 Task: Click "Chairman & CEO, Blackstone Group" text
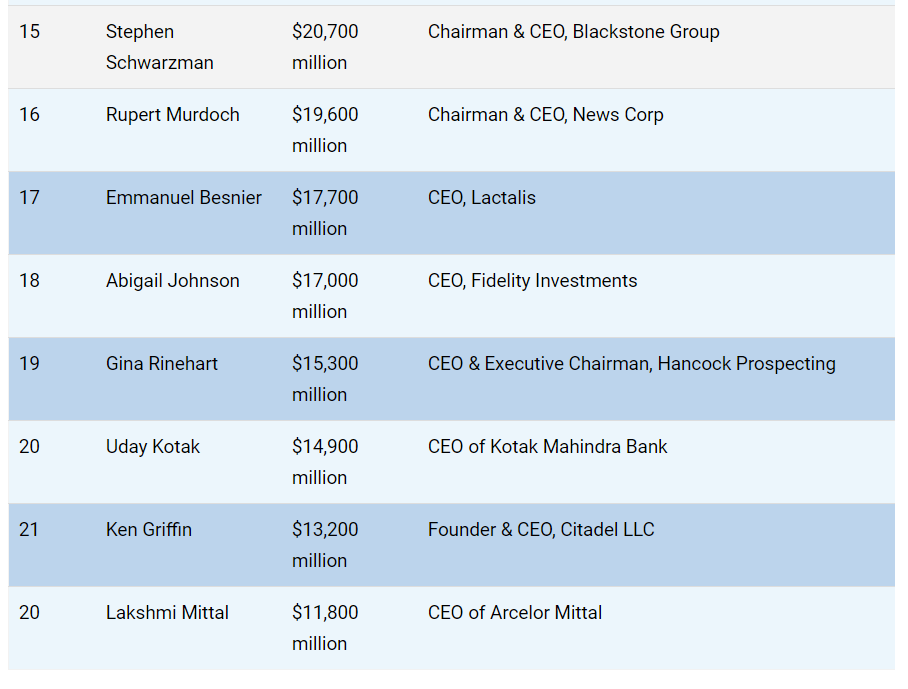[x=574, y=32]
